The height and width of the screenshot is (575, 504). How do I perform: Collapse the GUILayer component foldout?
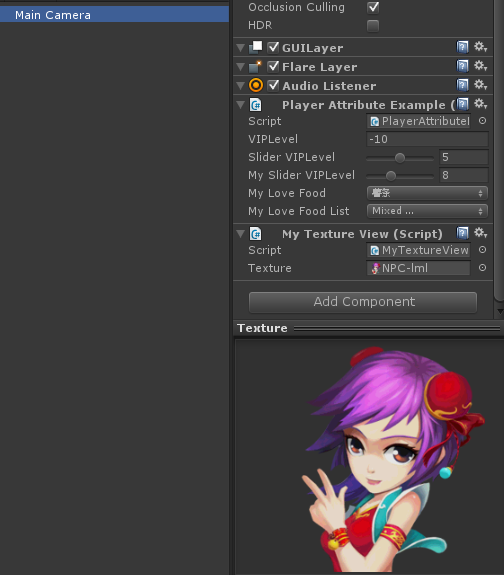click(x=241, y=48)
